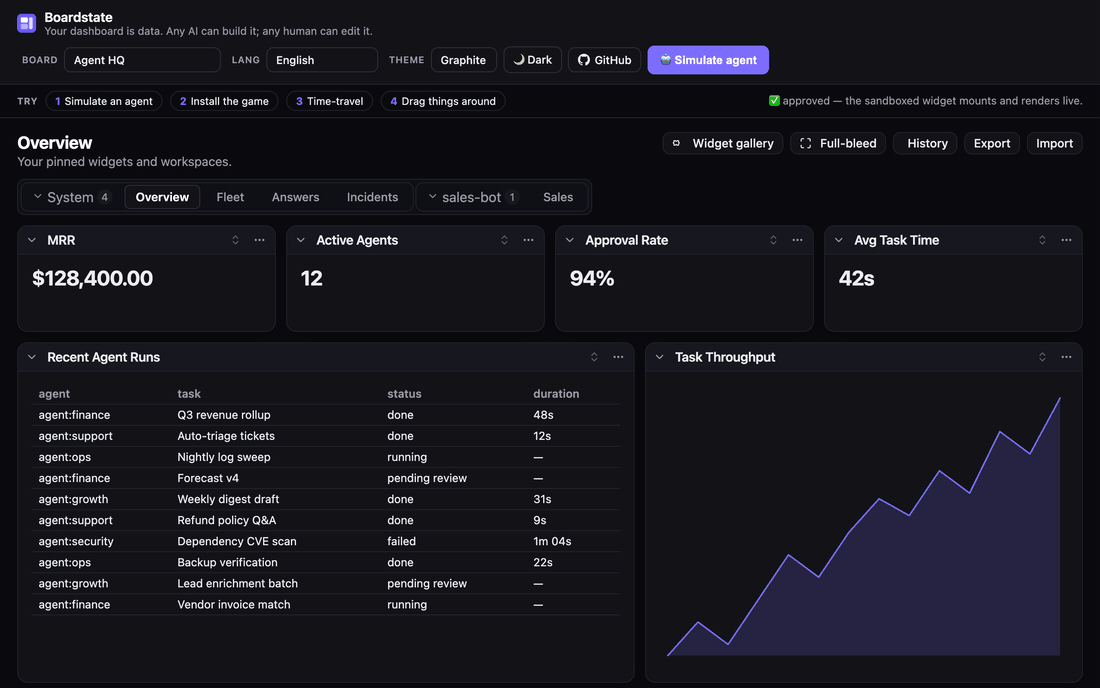
Task: Collapse the sales-bot workspace group
Action: pos(432,197)
